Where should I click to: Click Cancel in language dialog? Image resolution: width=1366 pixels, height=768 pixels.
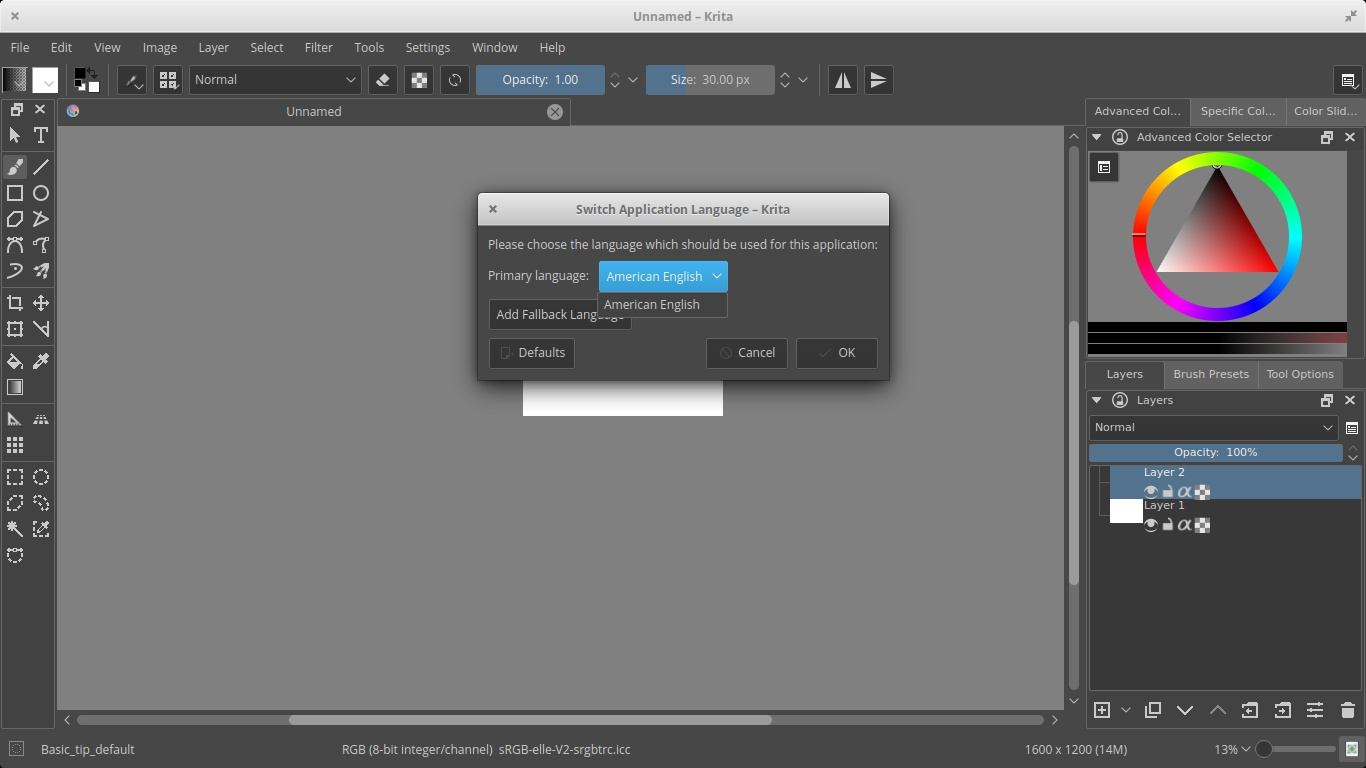point(747,353)
